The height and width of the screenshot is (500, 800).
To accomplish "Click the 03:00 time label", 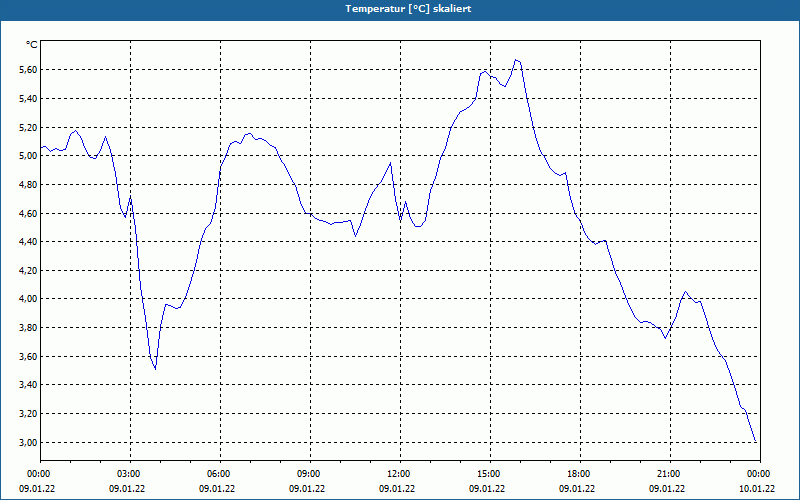I will coord(130,474).
